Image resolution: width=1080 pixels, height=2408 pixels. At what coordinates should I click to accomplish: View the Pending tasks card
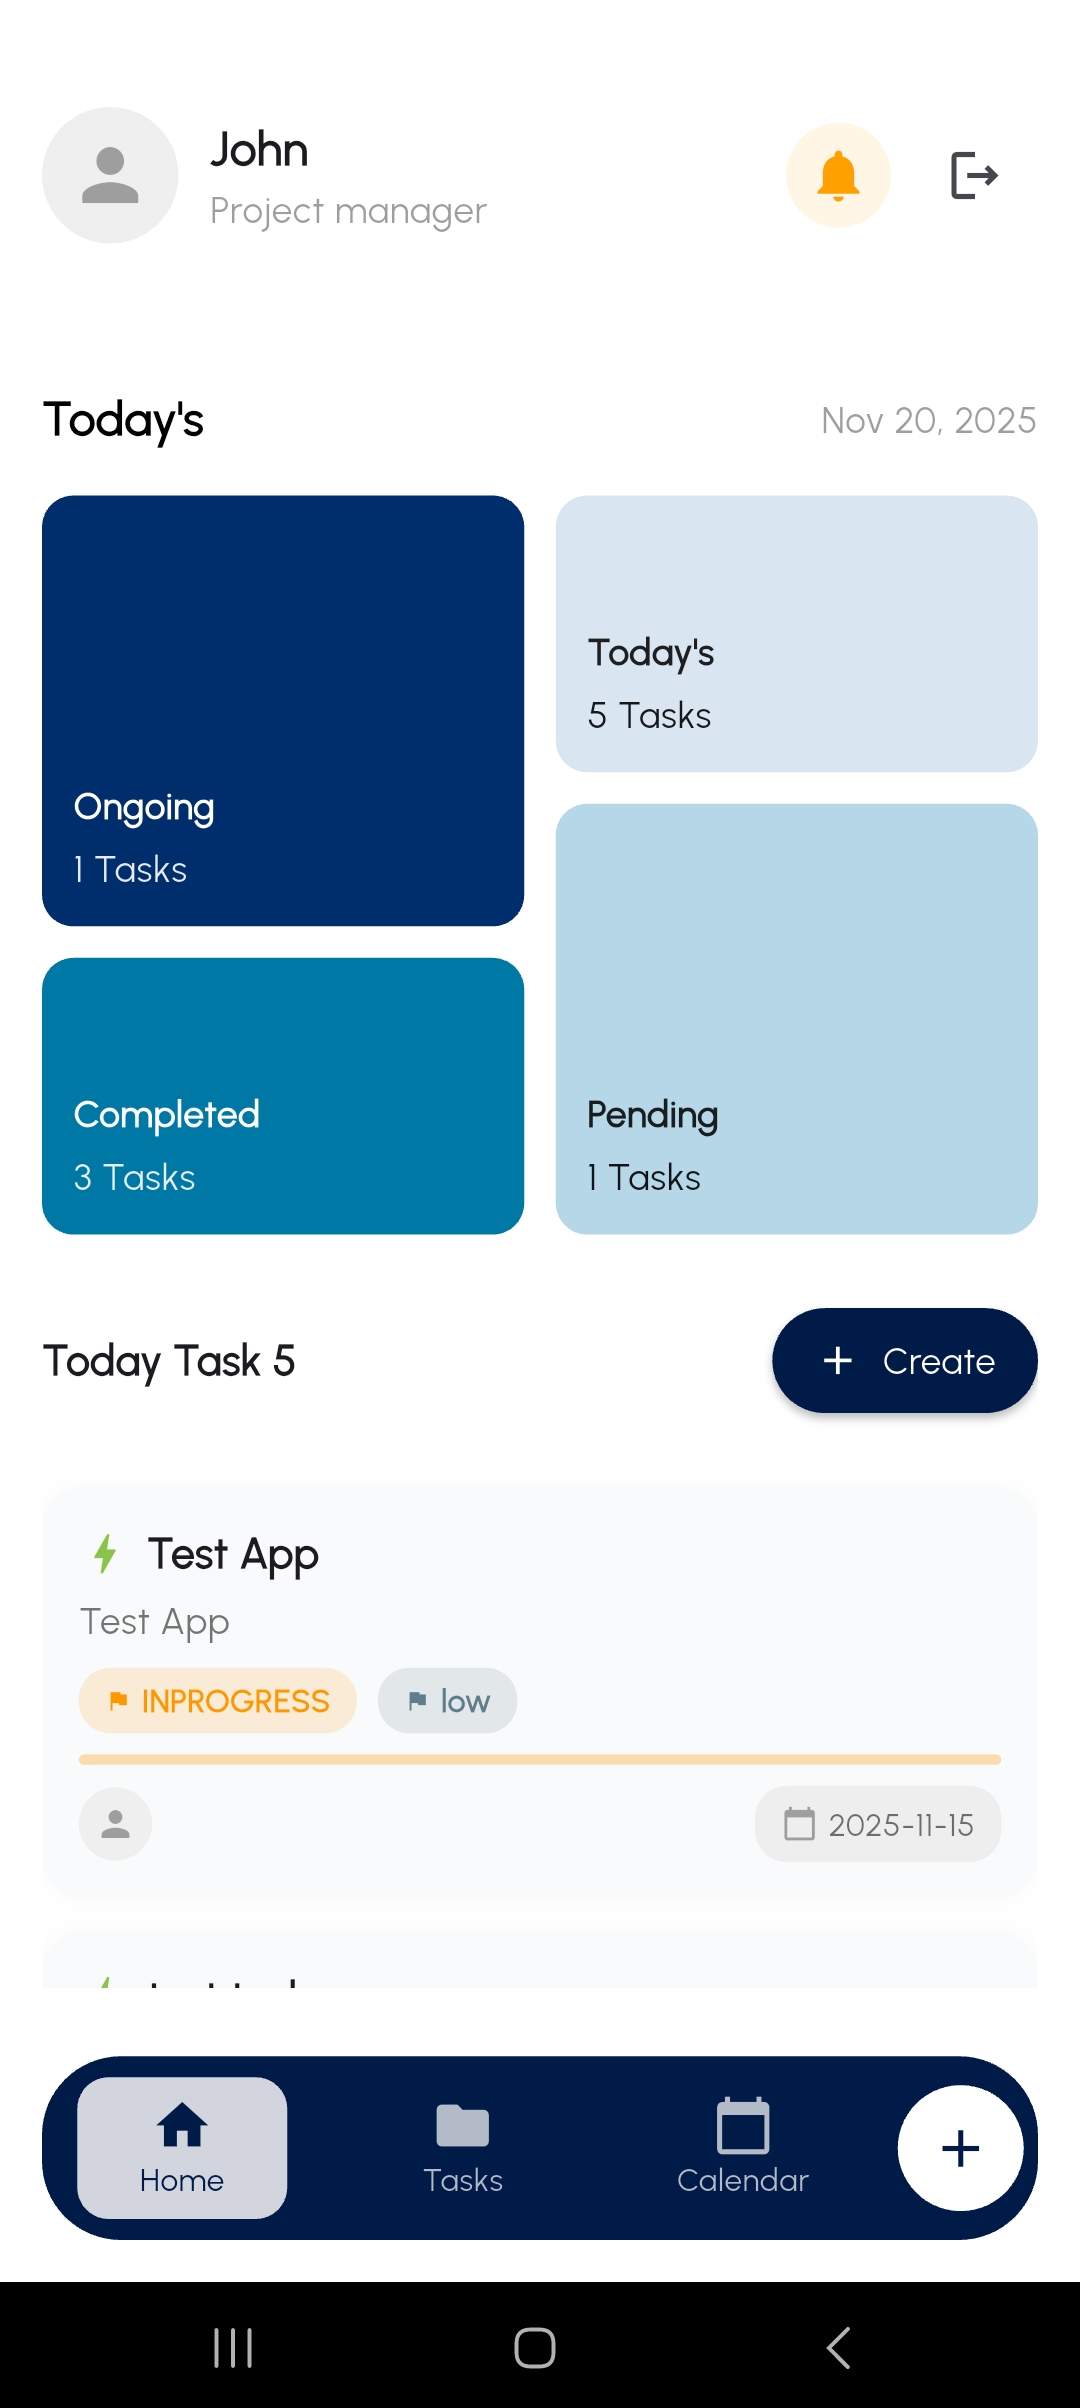click(797, 1019)
